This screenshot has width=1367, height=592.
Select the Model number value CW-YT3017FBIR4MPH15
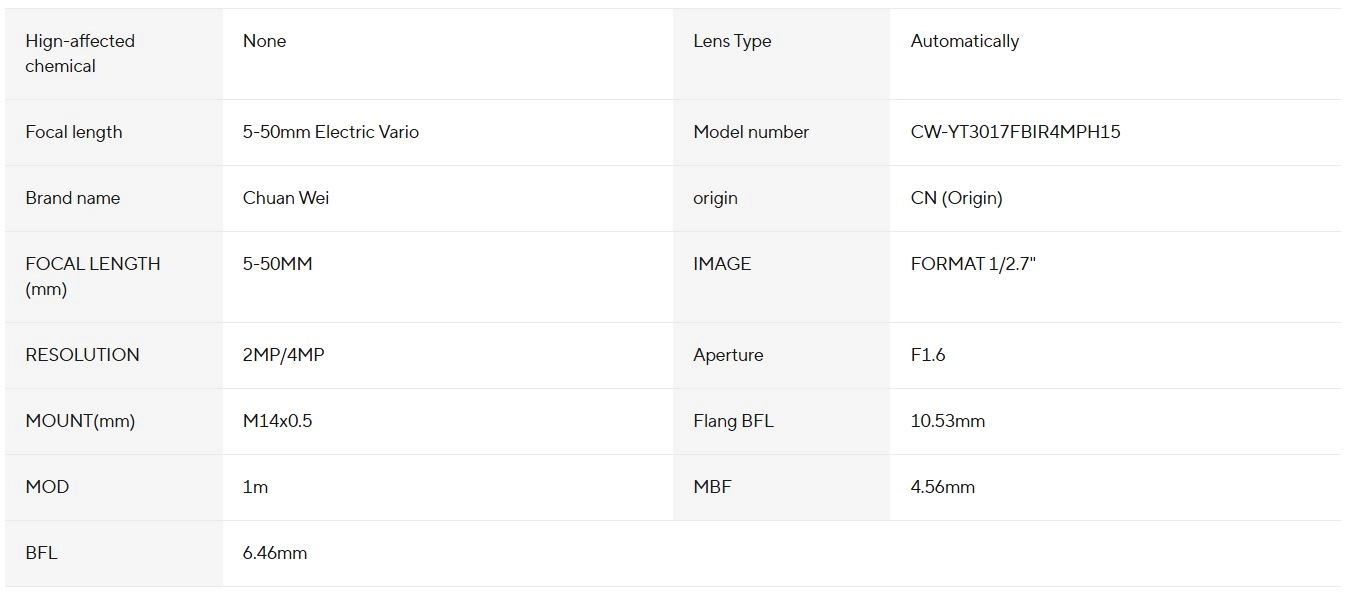pyautogui.click(x=1015, y=132)
